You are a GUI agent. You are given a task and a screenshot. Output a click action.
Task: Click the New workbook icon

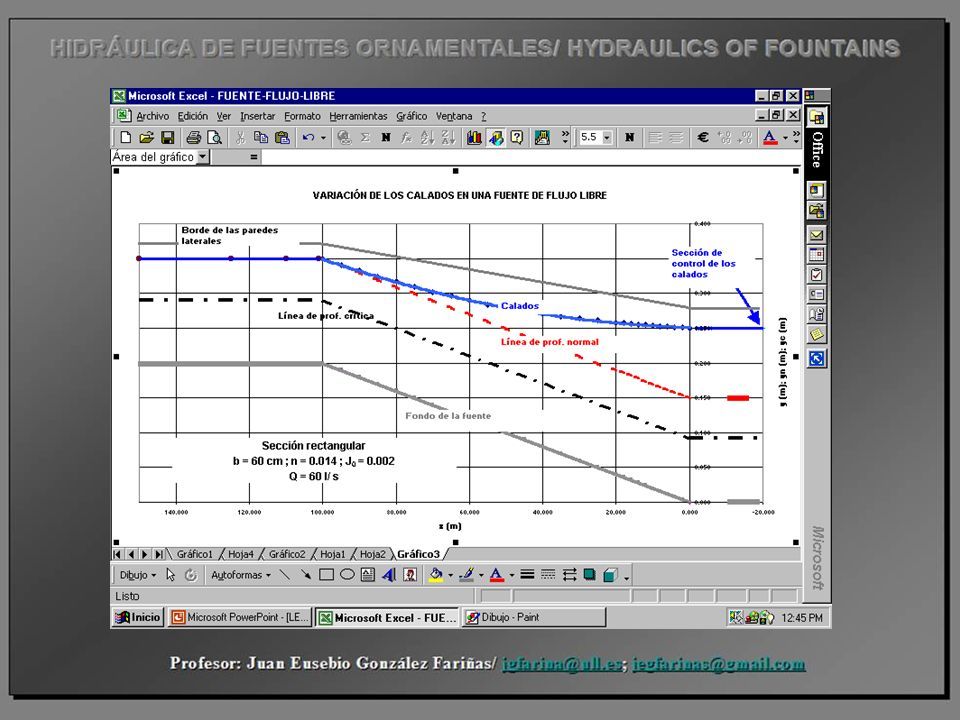coord(126,138)
